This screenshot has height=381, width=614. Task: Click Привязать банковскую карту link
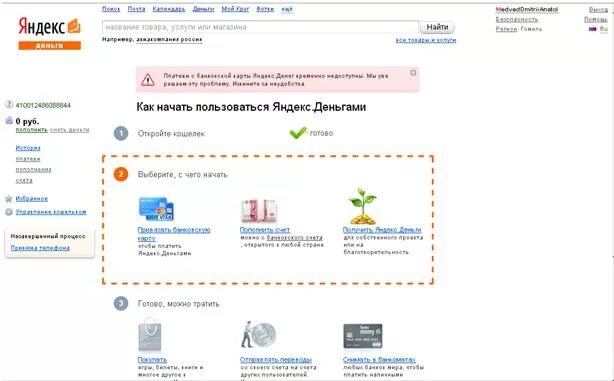click(174, 234)
